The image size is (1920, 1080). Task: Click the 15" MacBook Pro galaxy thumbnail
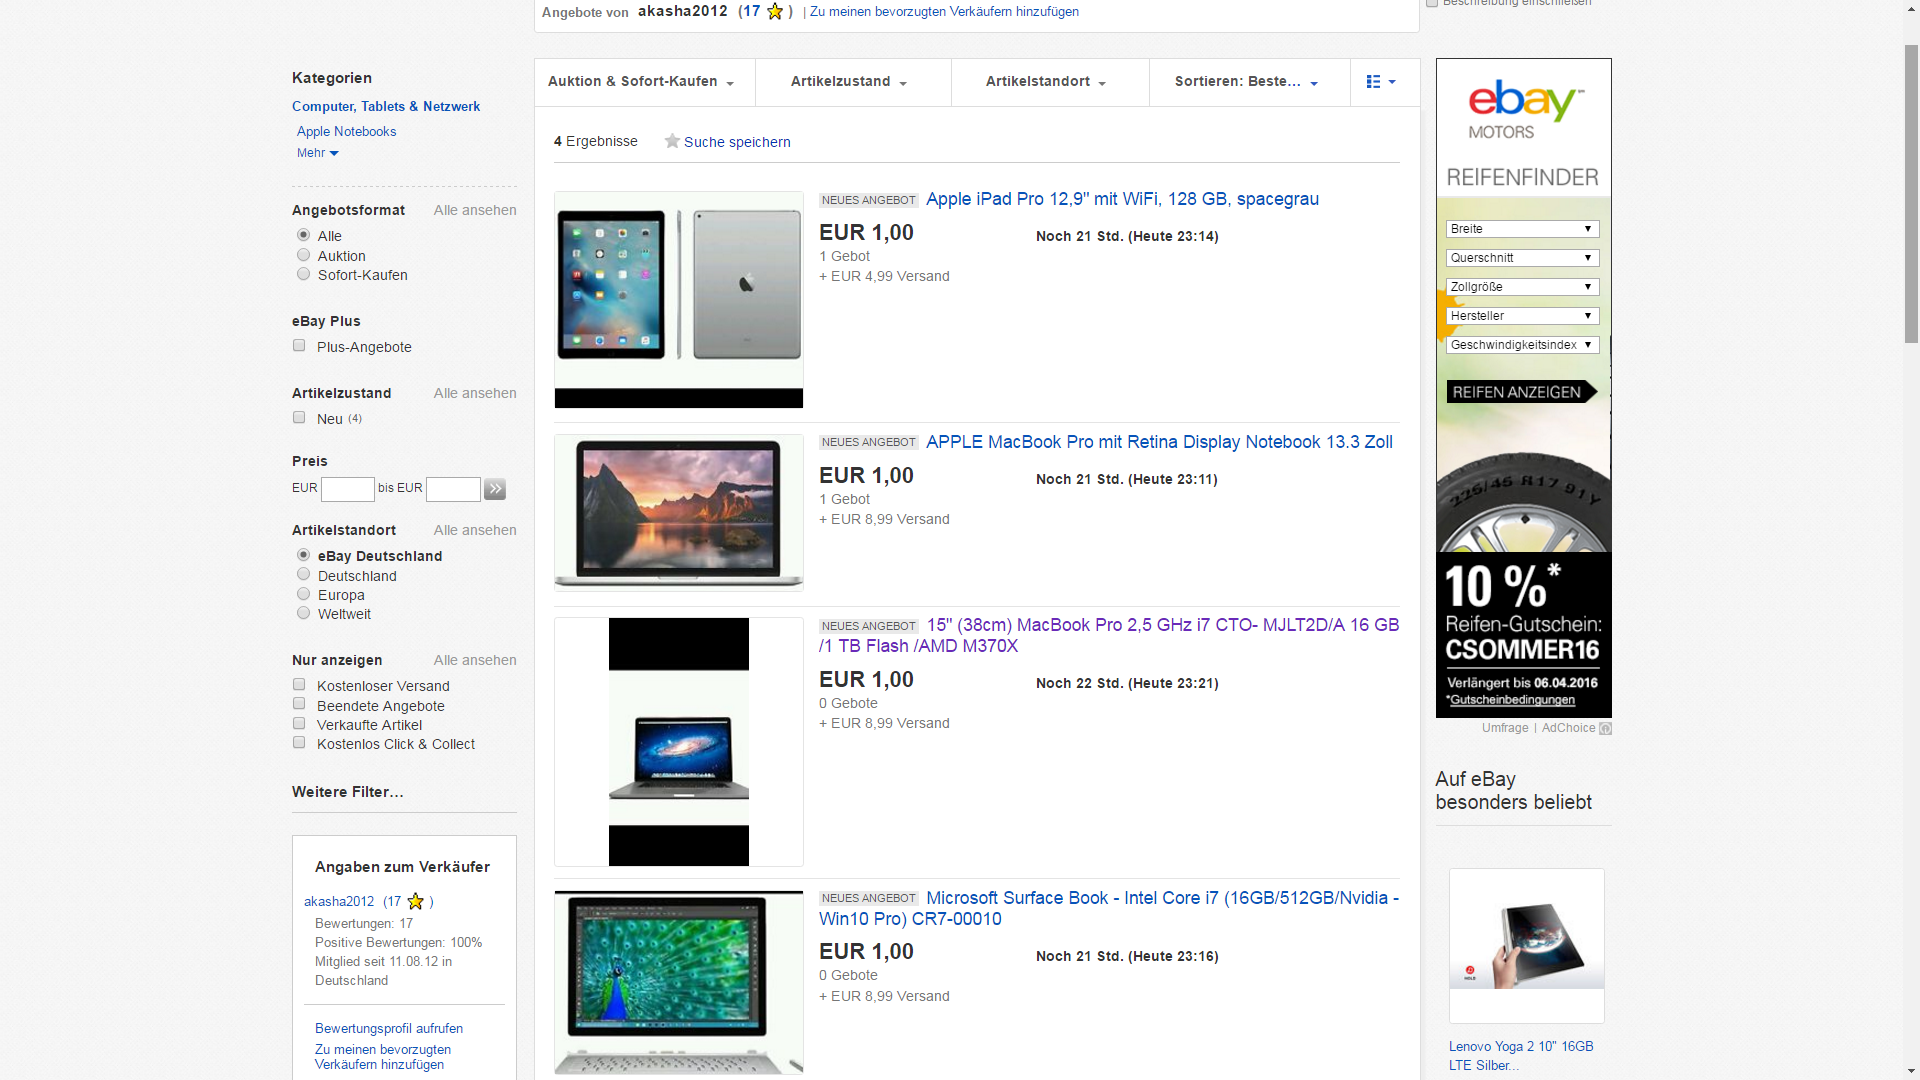click(679, 742)
